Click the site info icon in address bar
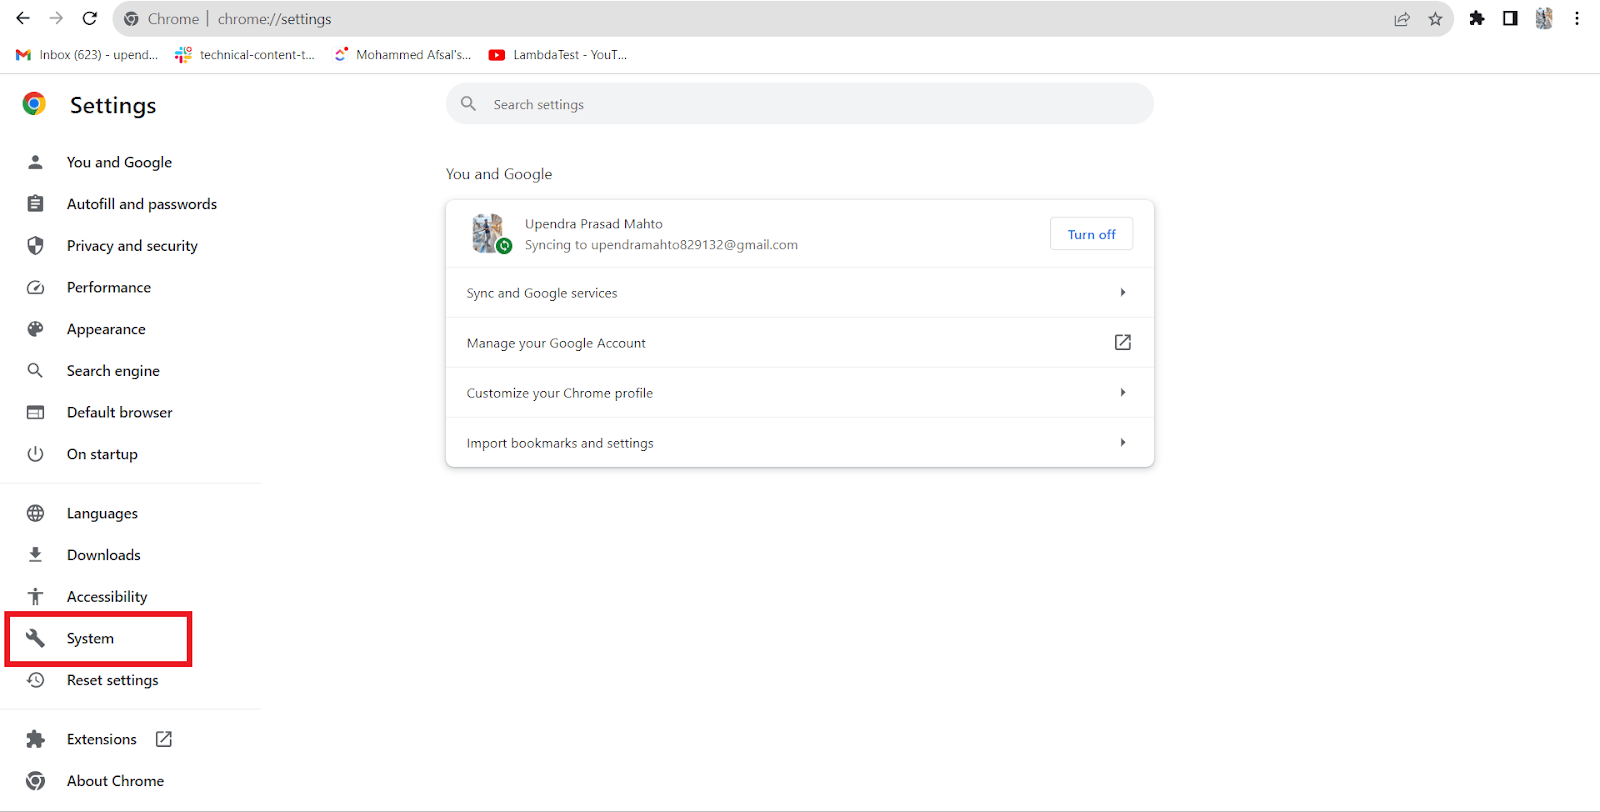This screenshot has height=812, width=1600. tap(131, 19)
